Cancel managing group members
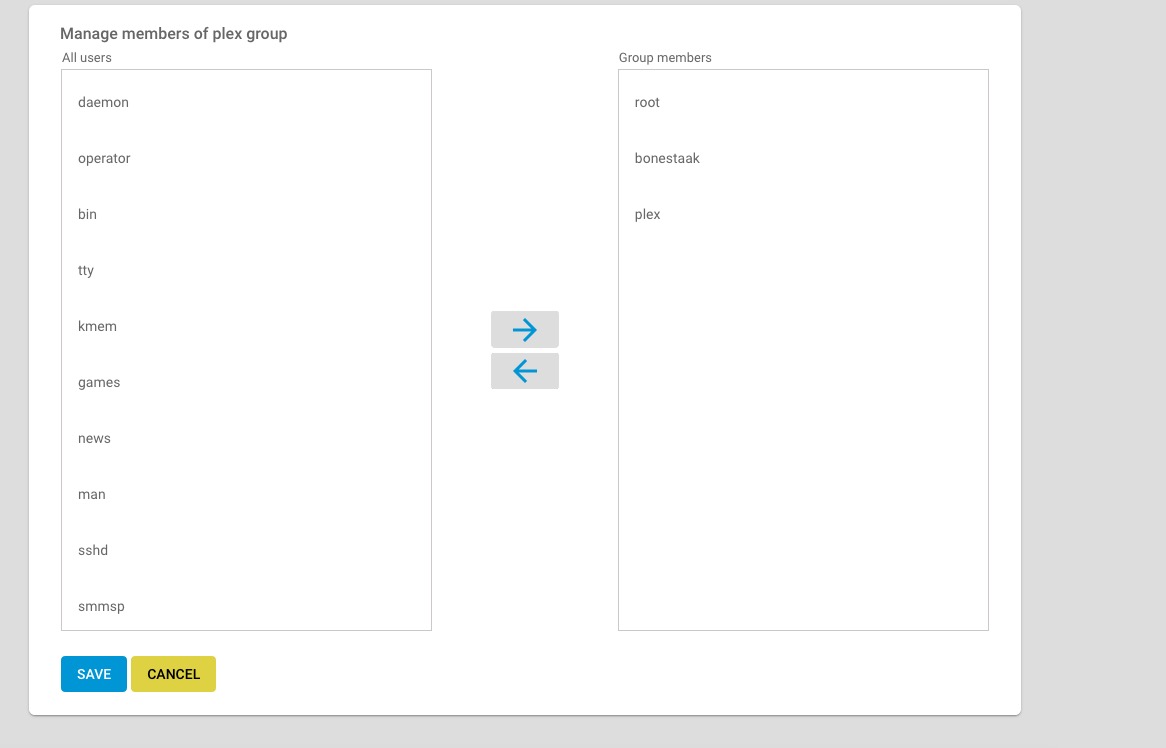Image resolution: width=1166 pixels, height=748 pixels. 173,674
